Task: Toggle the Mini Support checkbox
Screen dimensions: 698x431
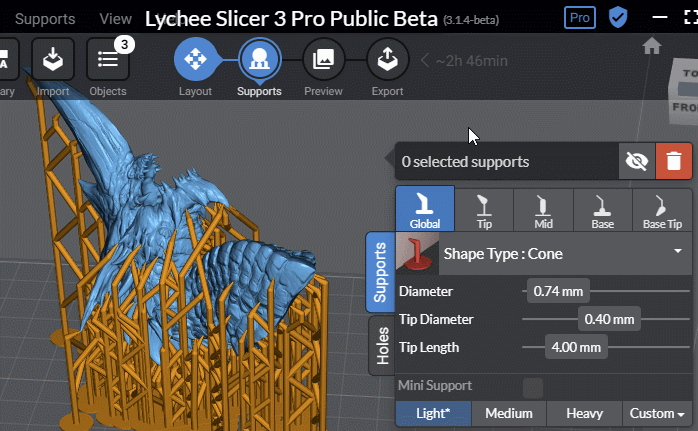Action: pyautogui.click(x=533, y=387)
